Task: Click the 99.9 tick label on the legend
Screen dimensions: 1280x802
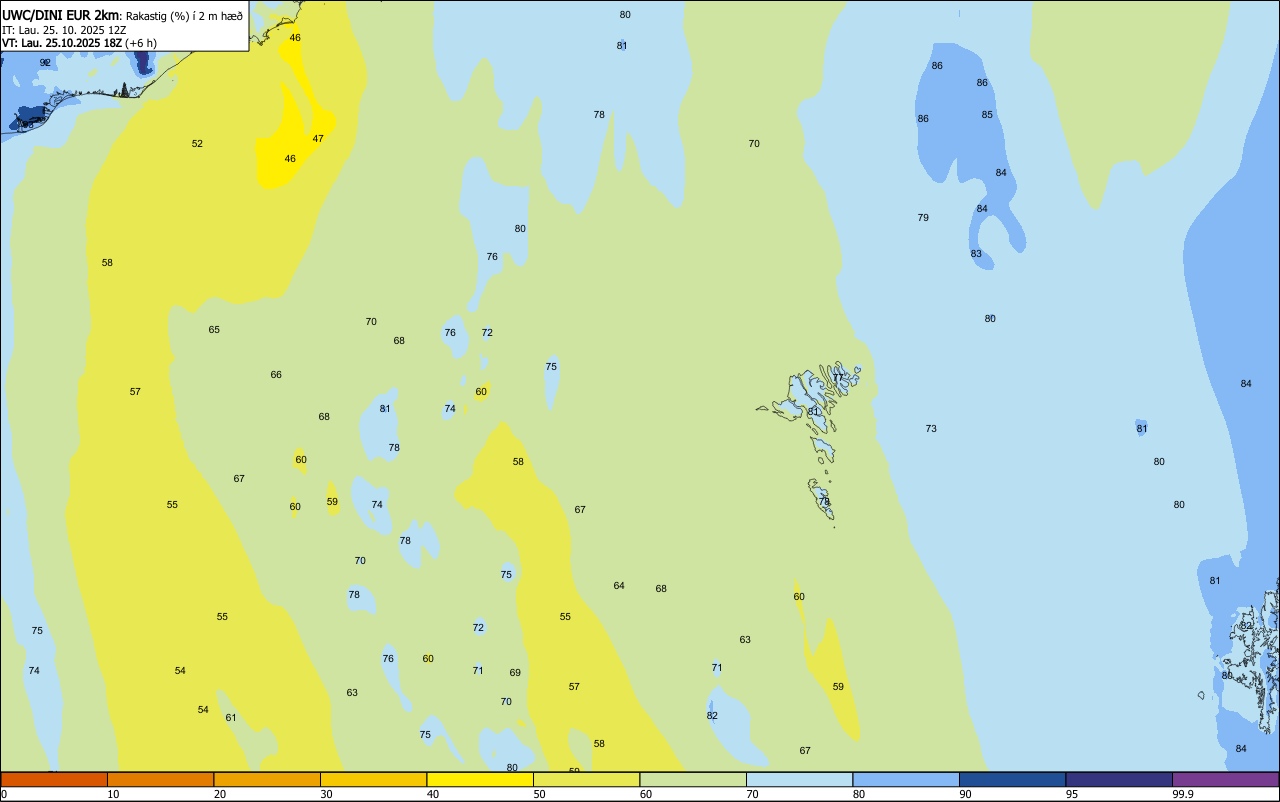Action: (x=1183, y=794)
